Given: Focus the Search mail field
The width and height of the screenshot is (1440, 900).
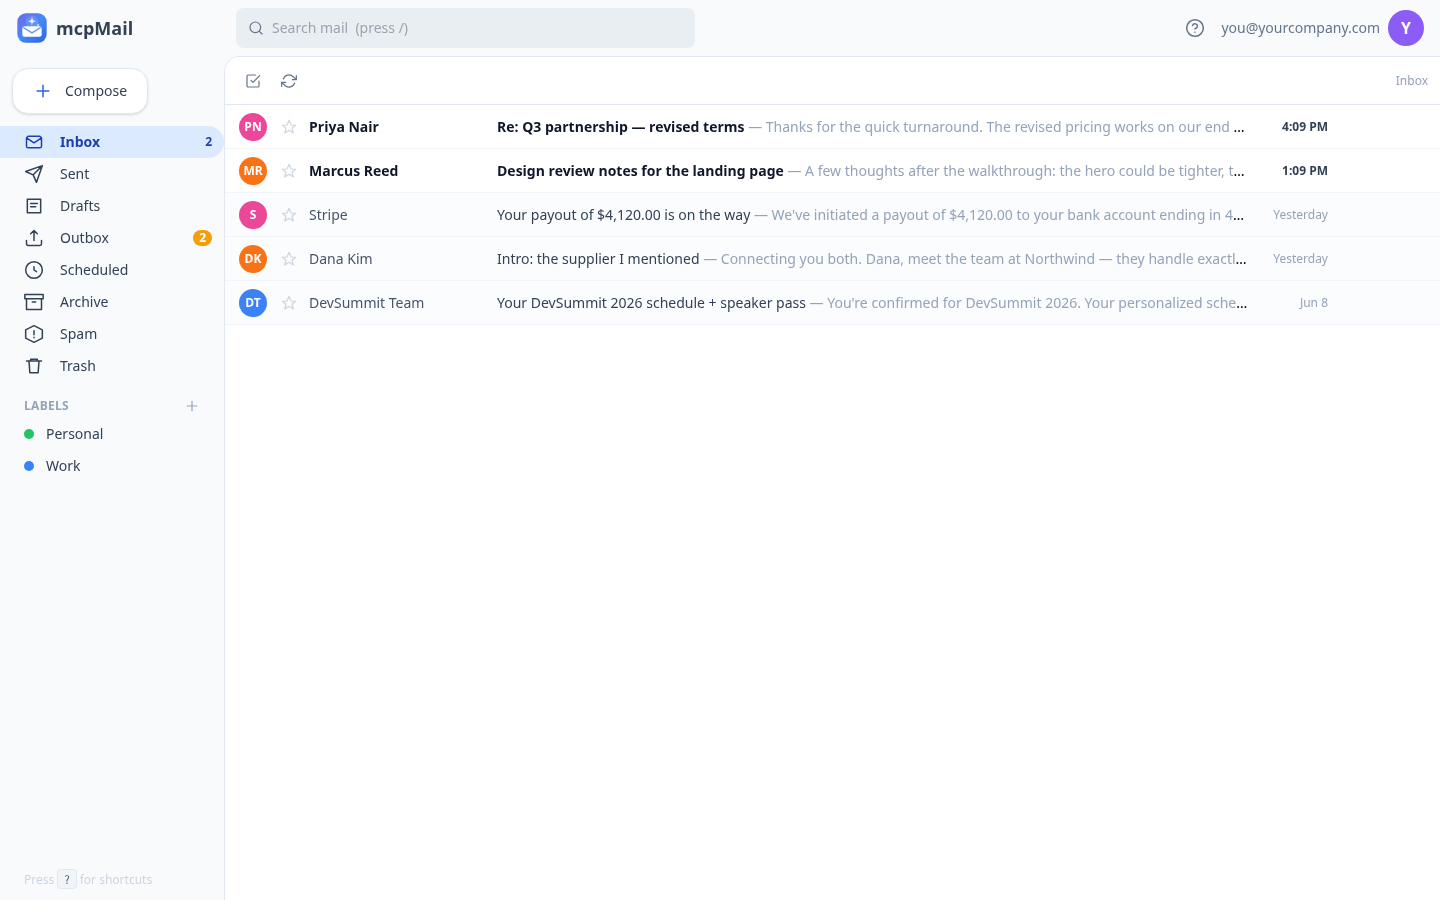Looking at the screenshot, I should pyautogui.click(x=465, y=28).
